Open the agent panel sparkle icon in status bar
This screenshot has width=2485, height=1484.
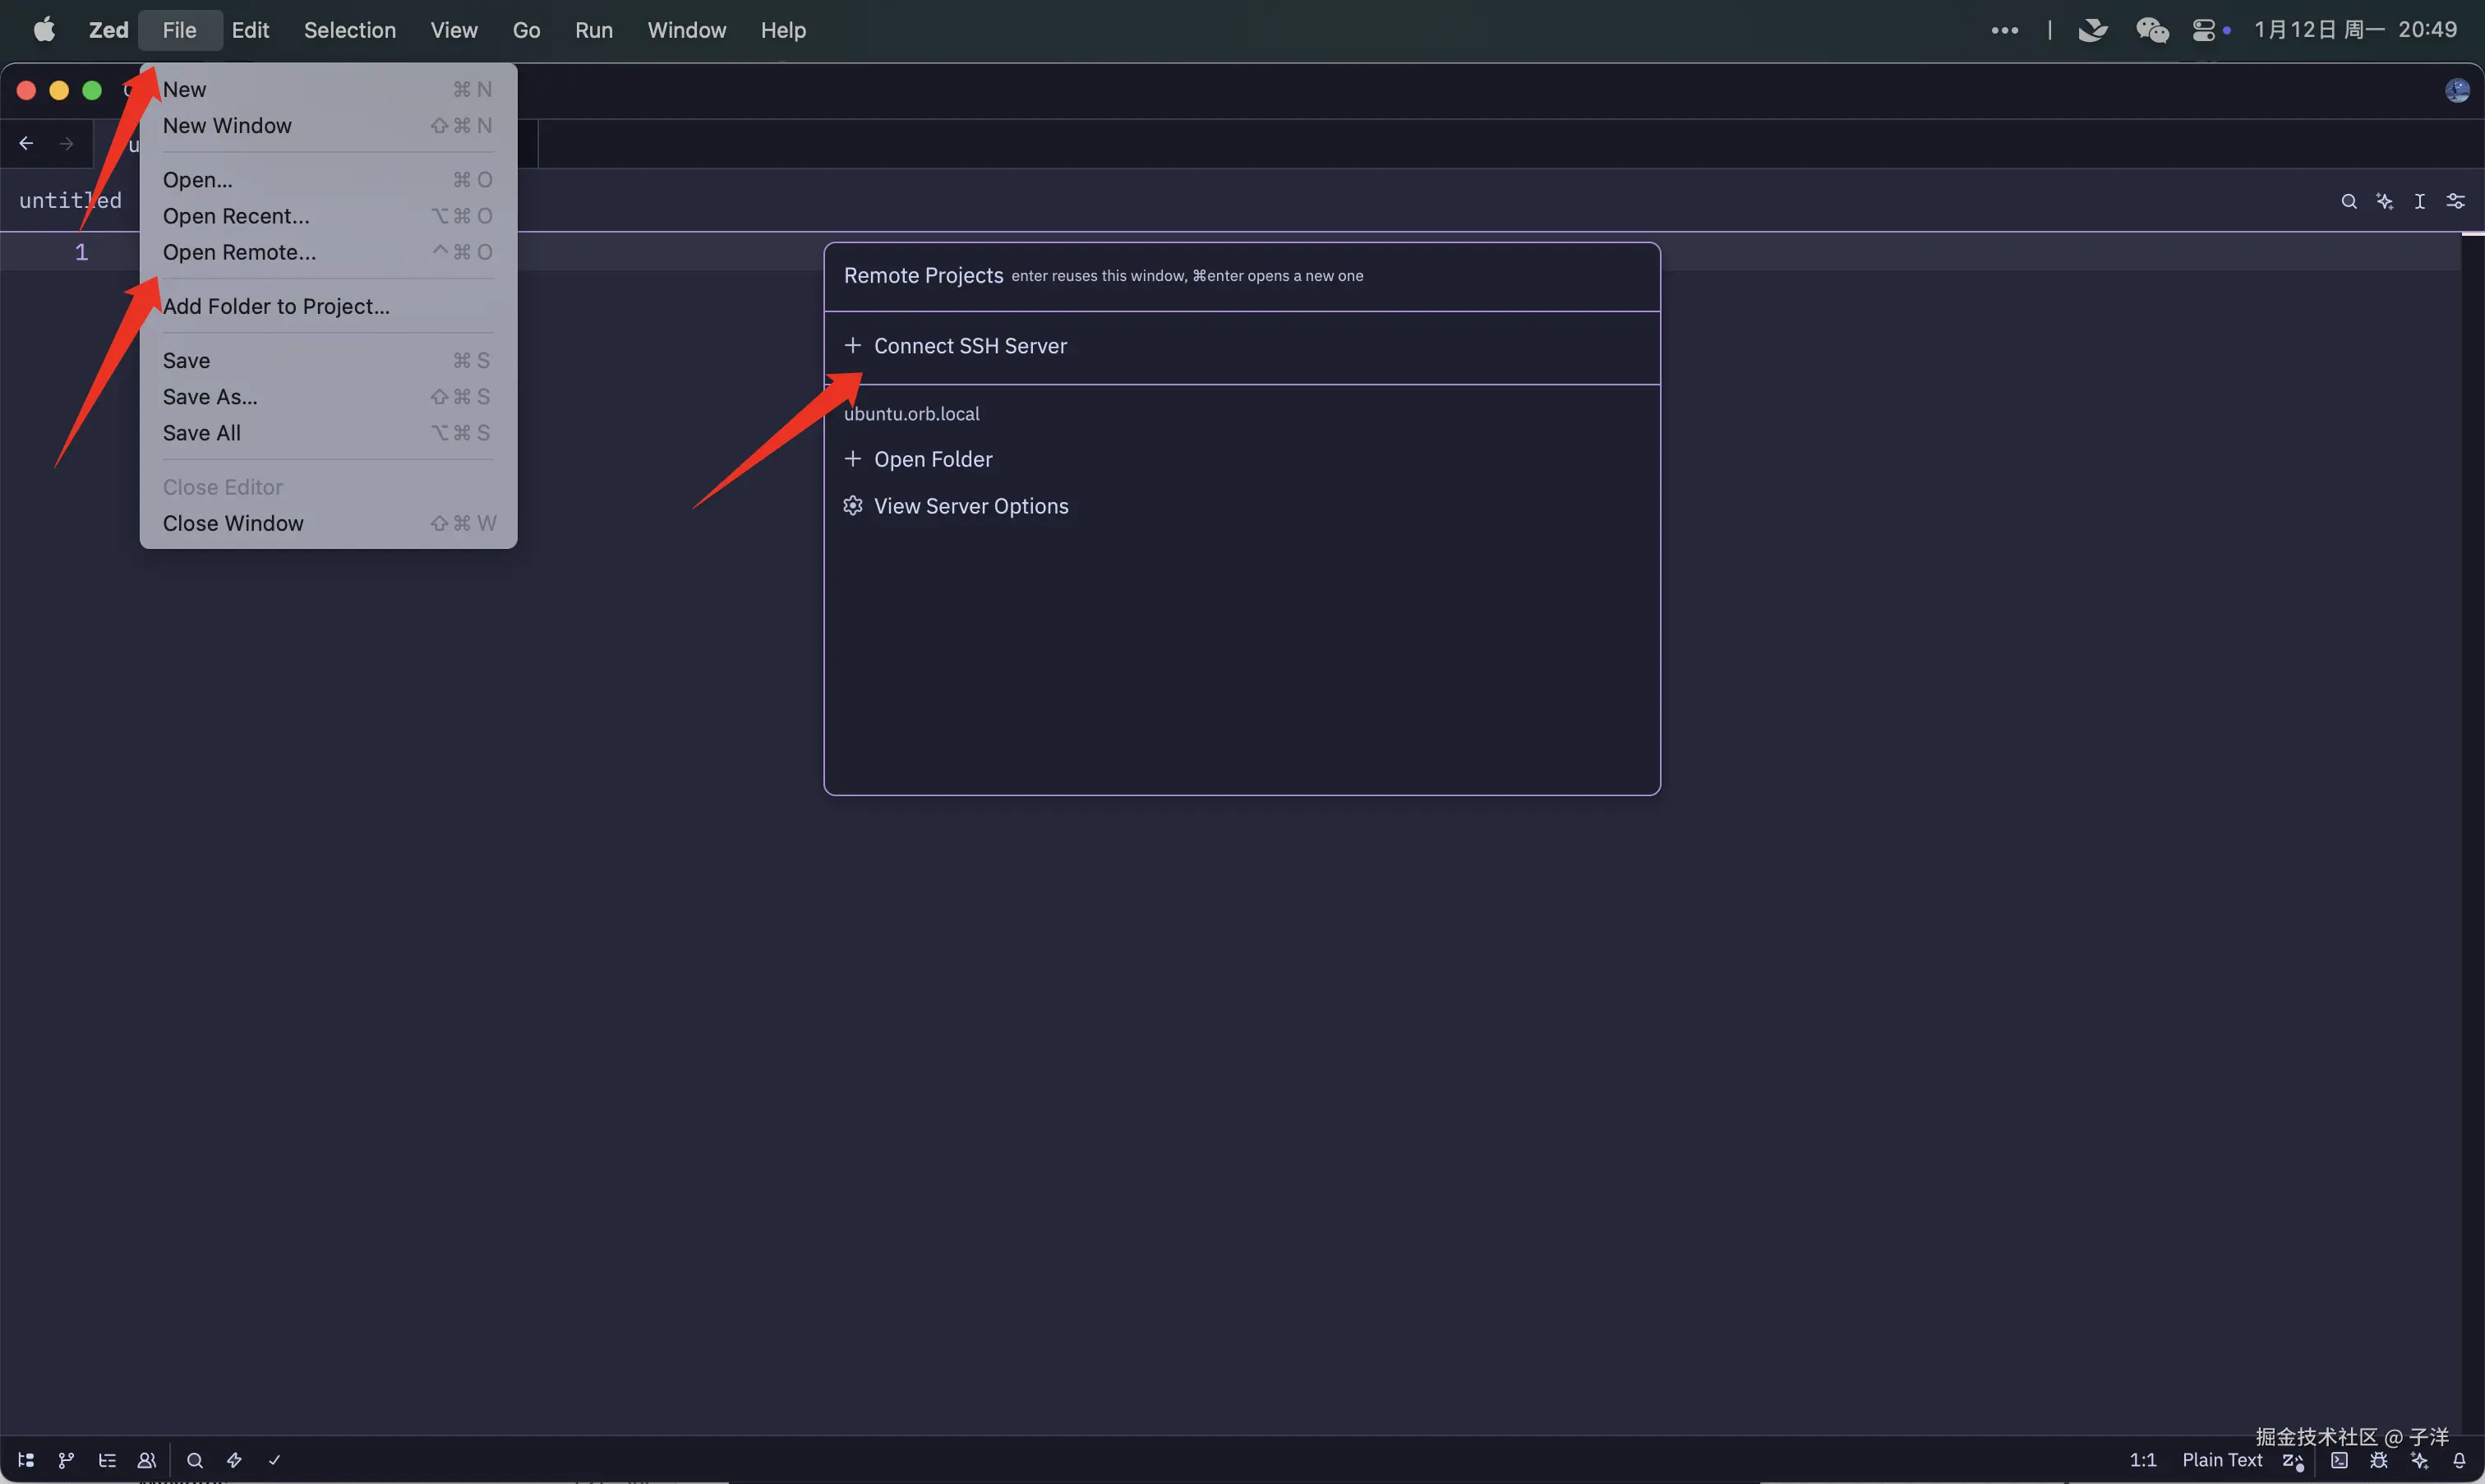point(2419,1460)
